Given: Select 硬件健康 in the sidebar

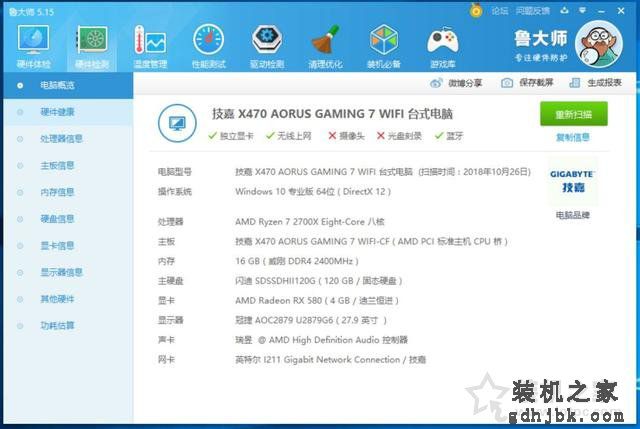Looking at the screenshot, I should click(x=68, y=112).
